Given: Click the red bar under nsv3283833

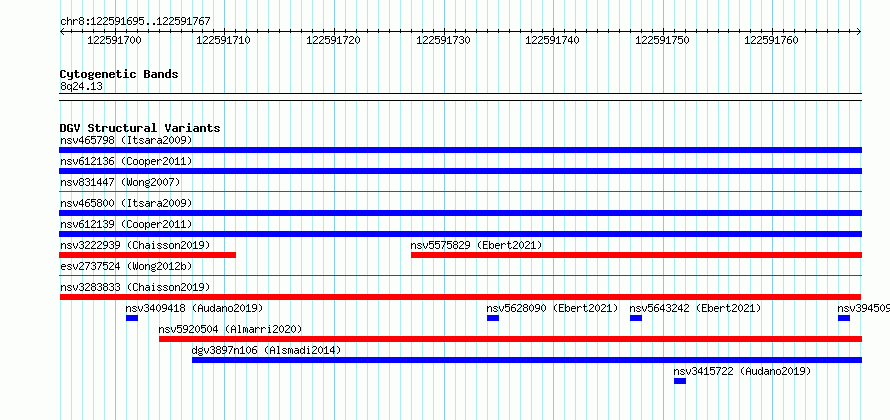Looking at the screenshot, I should click(460, 297).
